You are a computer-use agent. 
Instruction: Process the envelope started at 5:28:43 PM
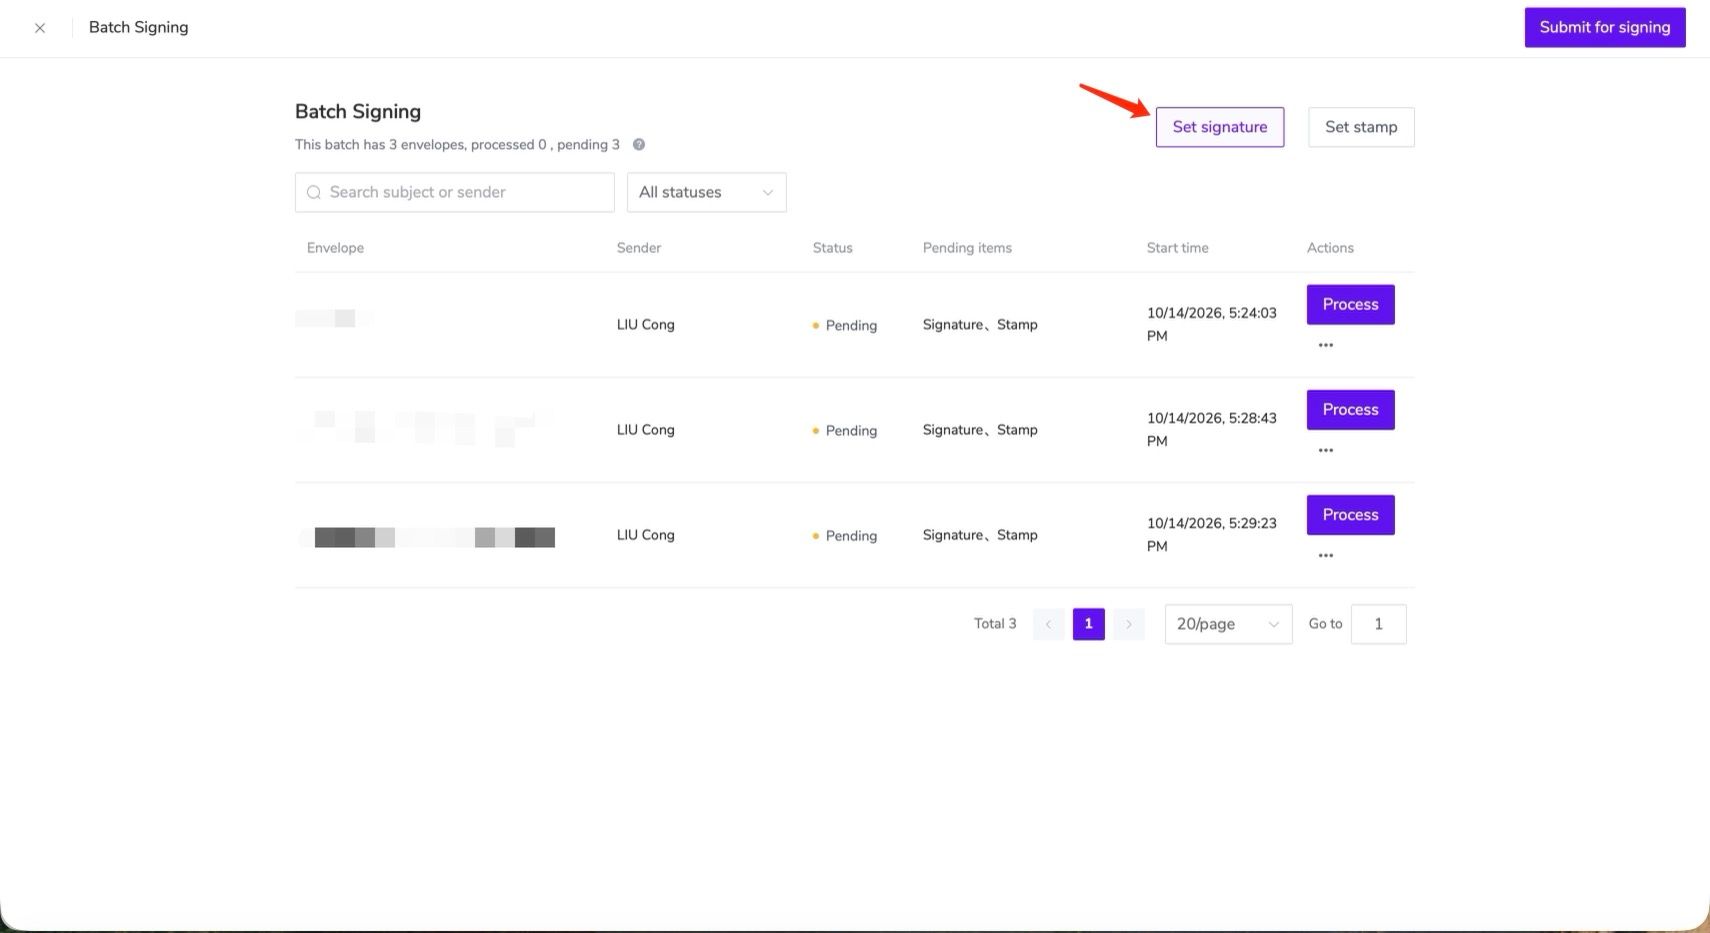point(1350,409)
